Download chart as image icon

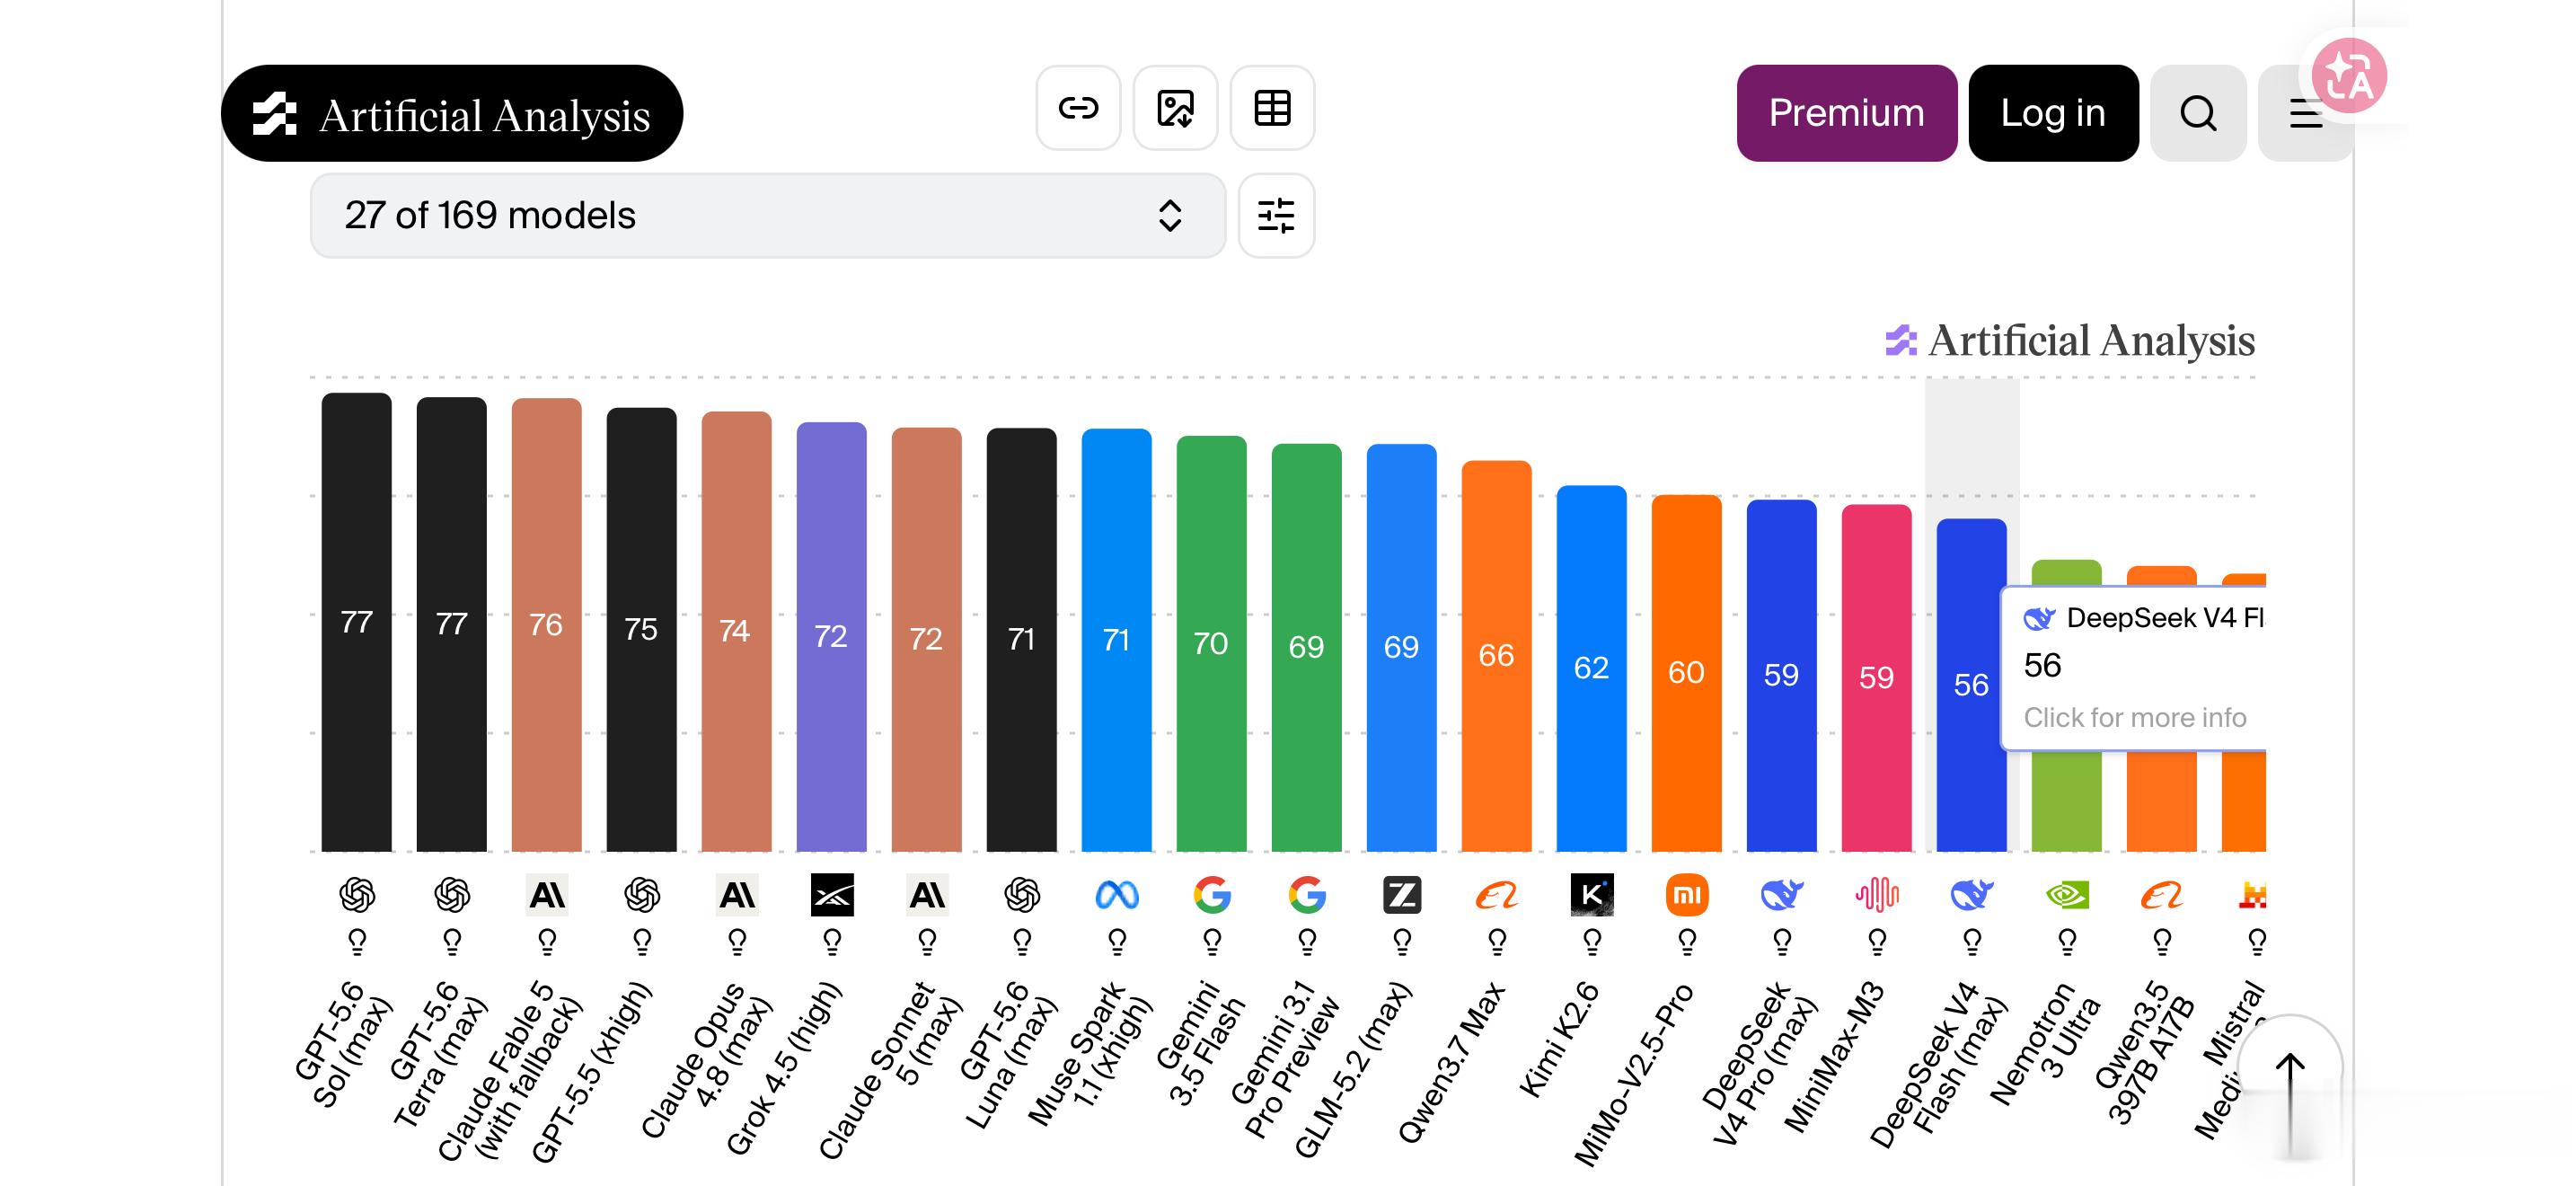click(x=1175, y=108)
